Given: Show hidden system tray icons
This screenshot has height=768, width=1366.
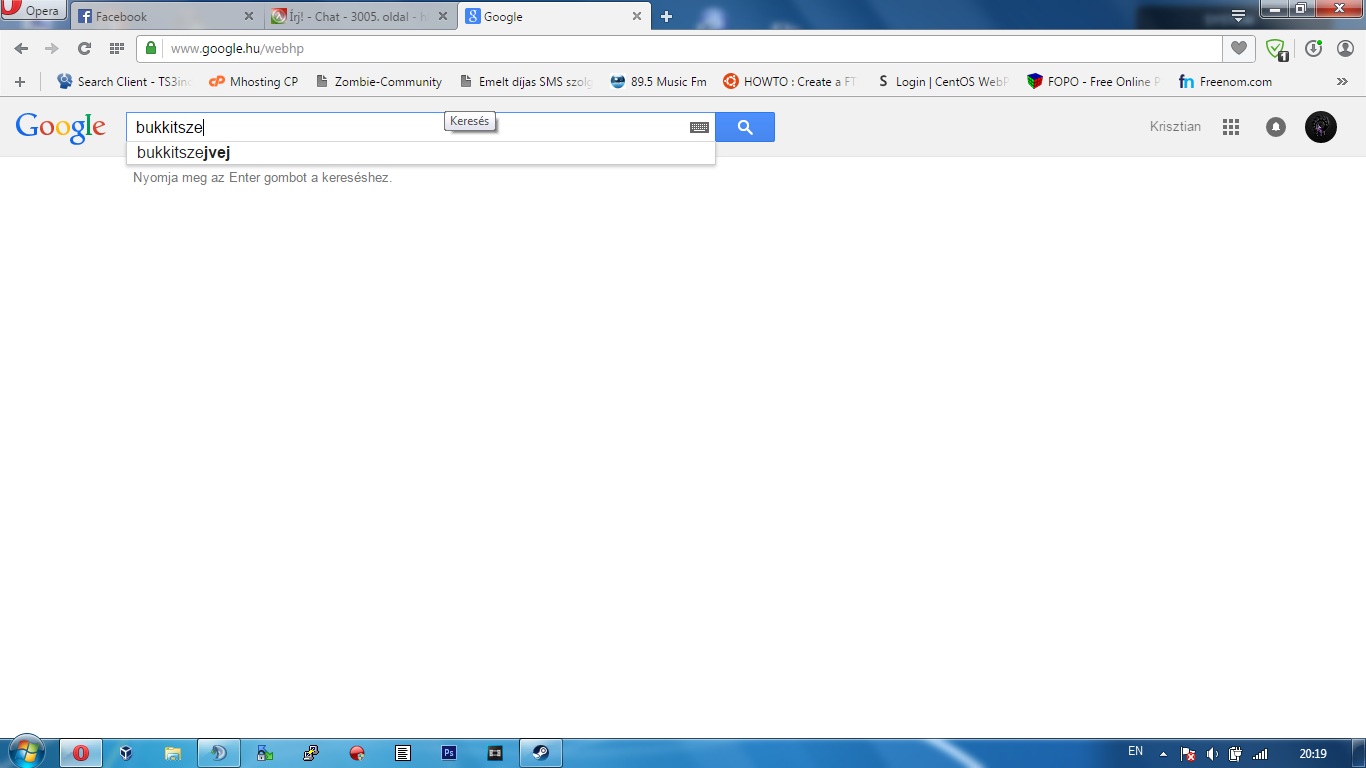Looking at the screenshot, I should (1163, 753).
